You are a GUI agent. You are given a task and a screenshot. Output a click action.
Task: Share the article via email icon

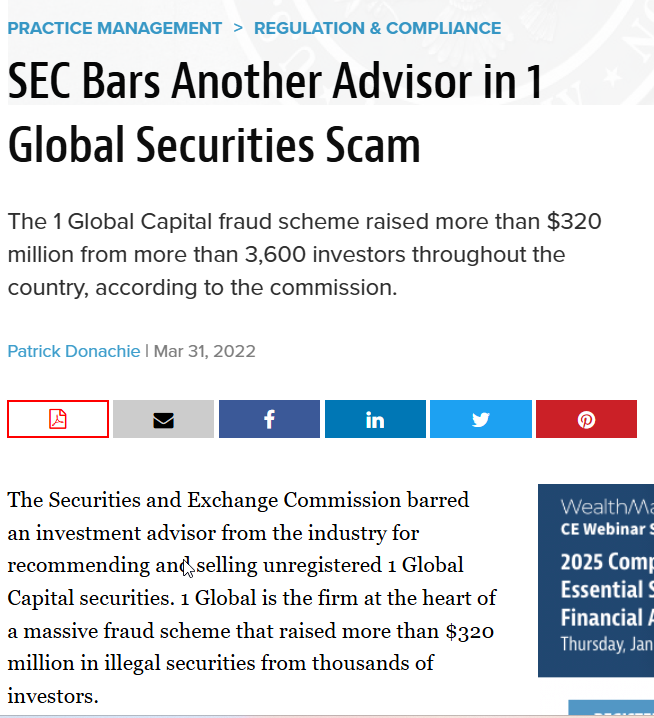click(x=164, y=419)
